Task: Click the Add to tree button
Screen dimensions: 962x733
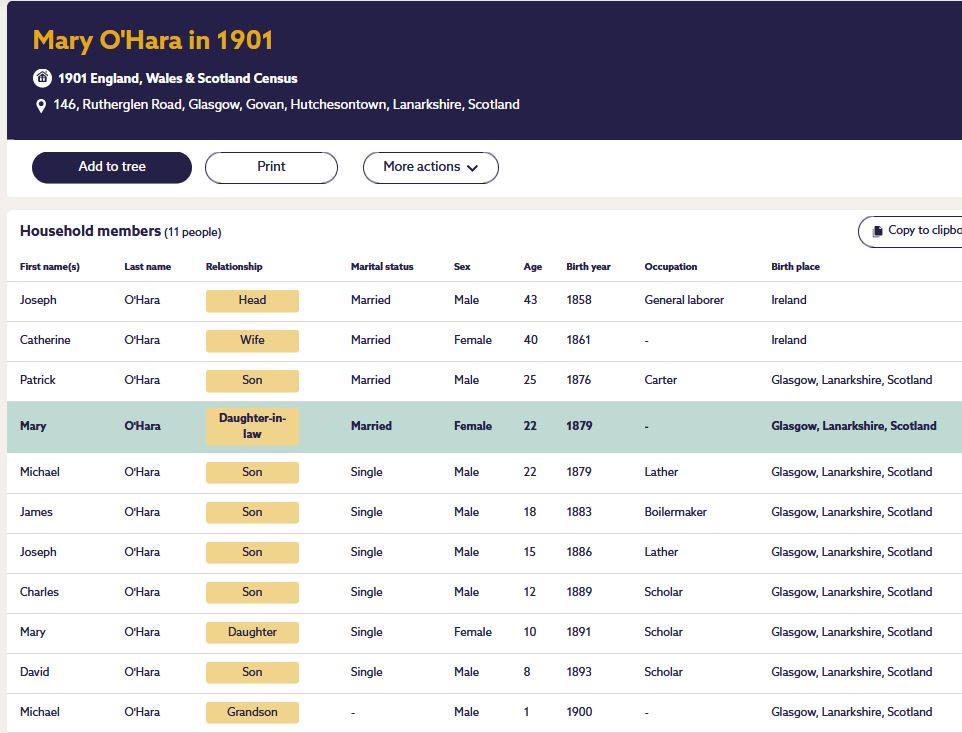Action: pyautogui.click(x=112, y=167)
